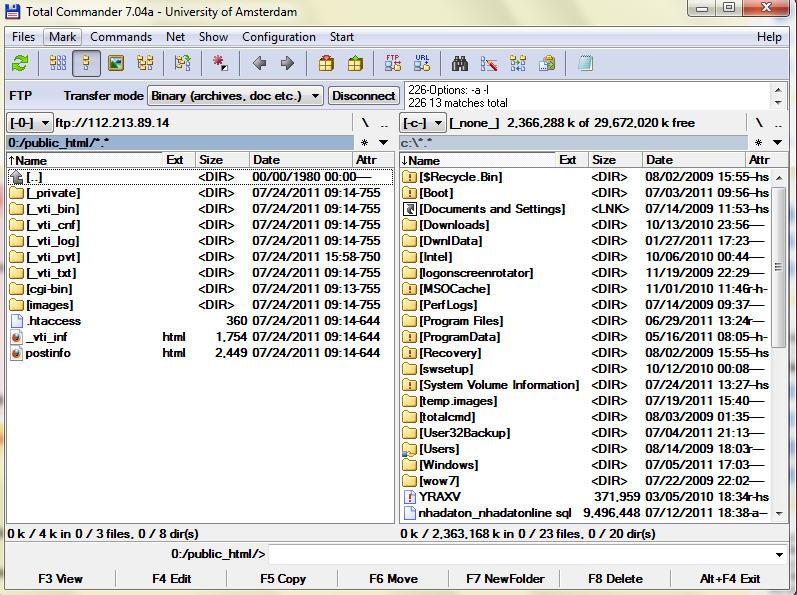Open right panel directory history arrow
This screenshot has height=595, width=797.
[778, 143]
